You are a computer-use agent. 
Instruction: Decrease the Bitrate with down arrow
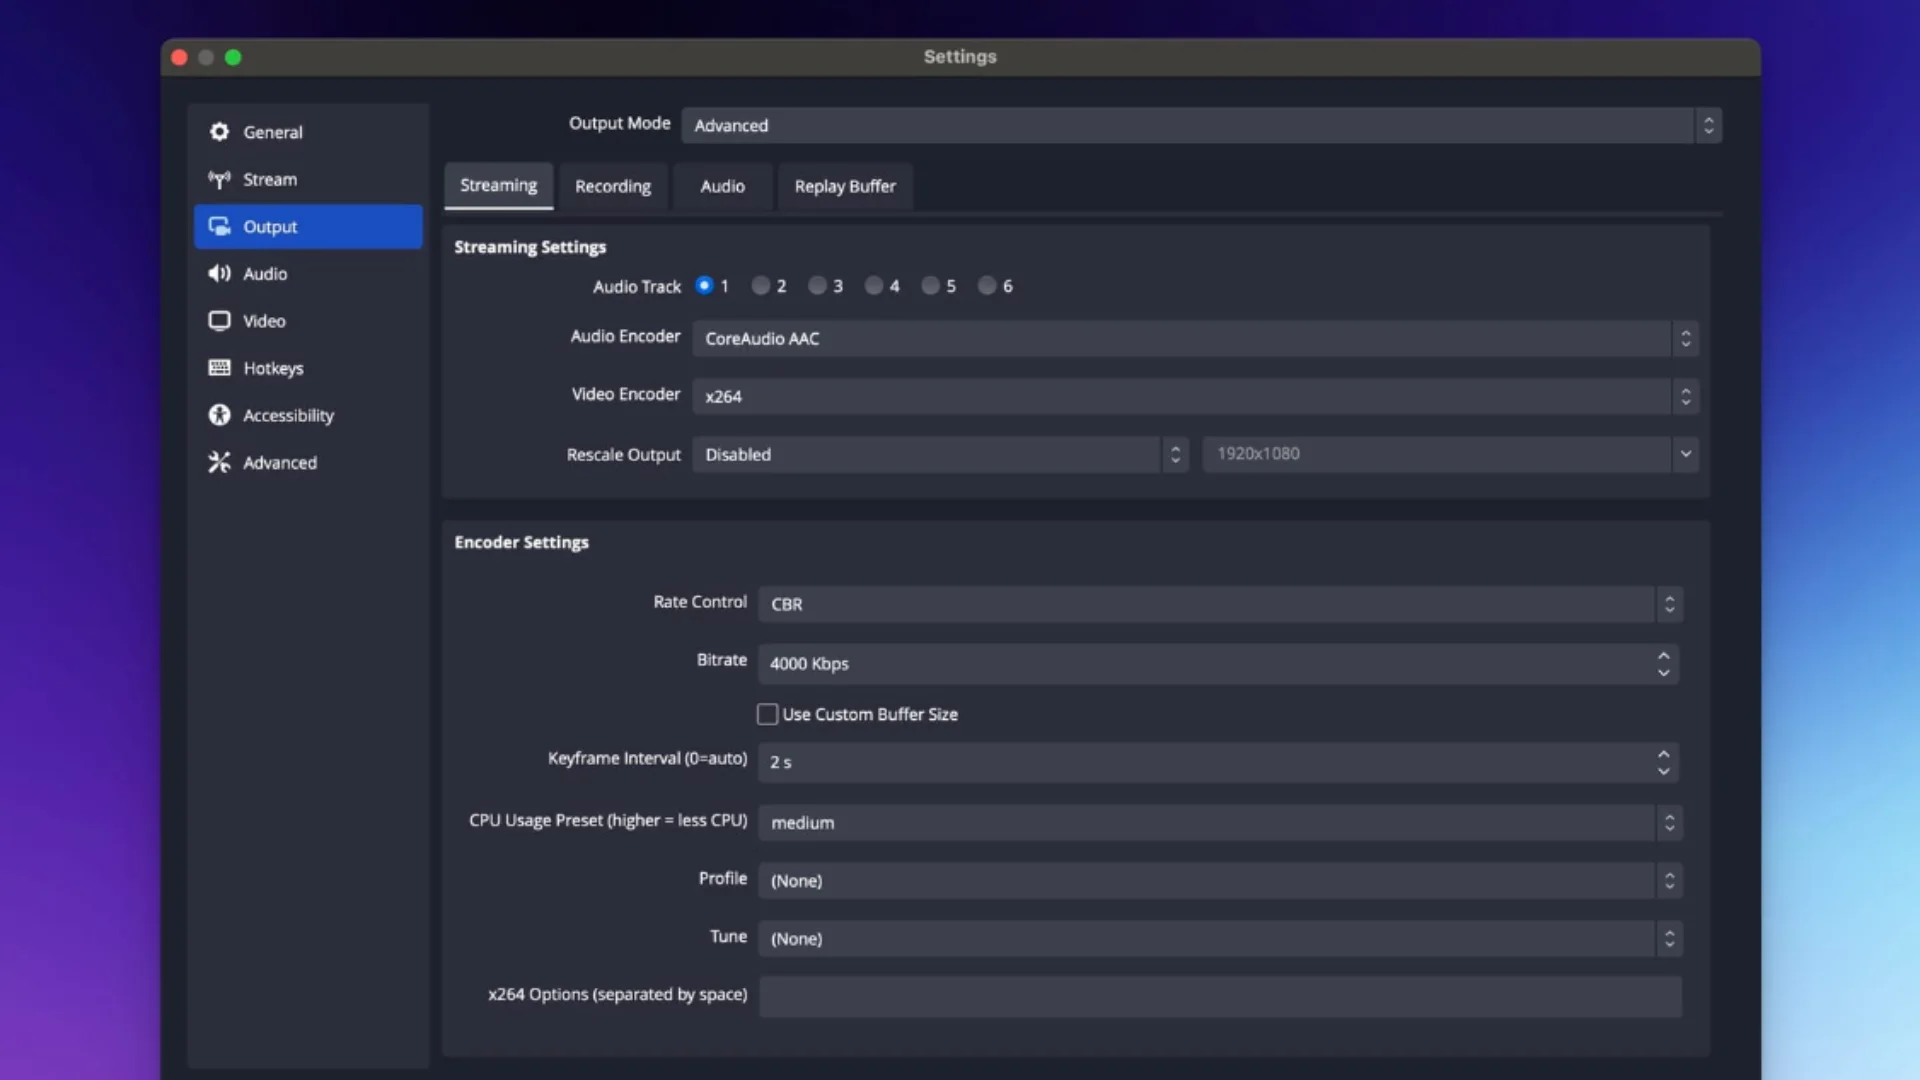pyautogui.click(x=1663, y=672)
